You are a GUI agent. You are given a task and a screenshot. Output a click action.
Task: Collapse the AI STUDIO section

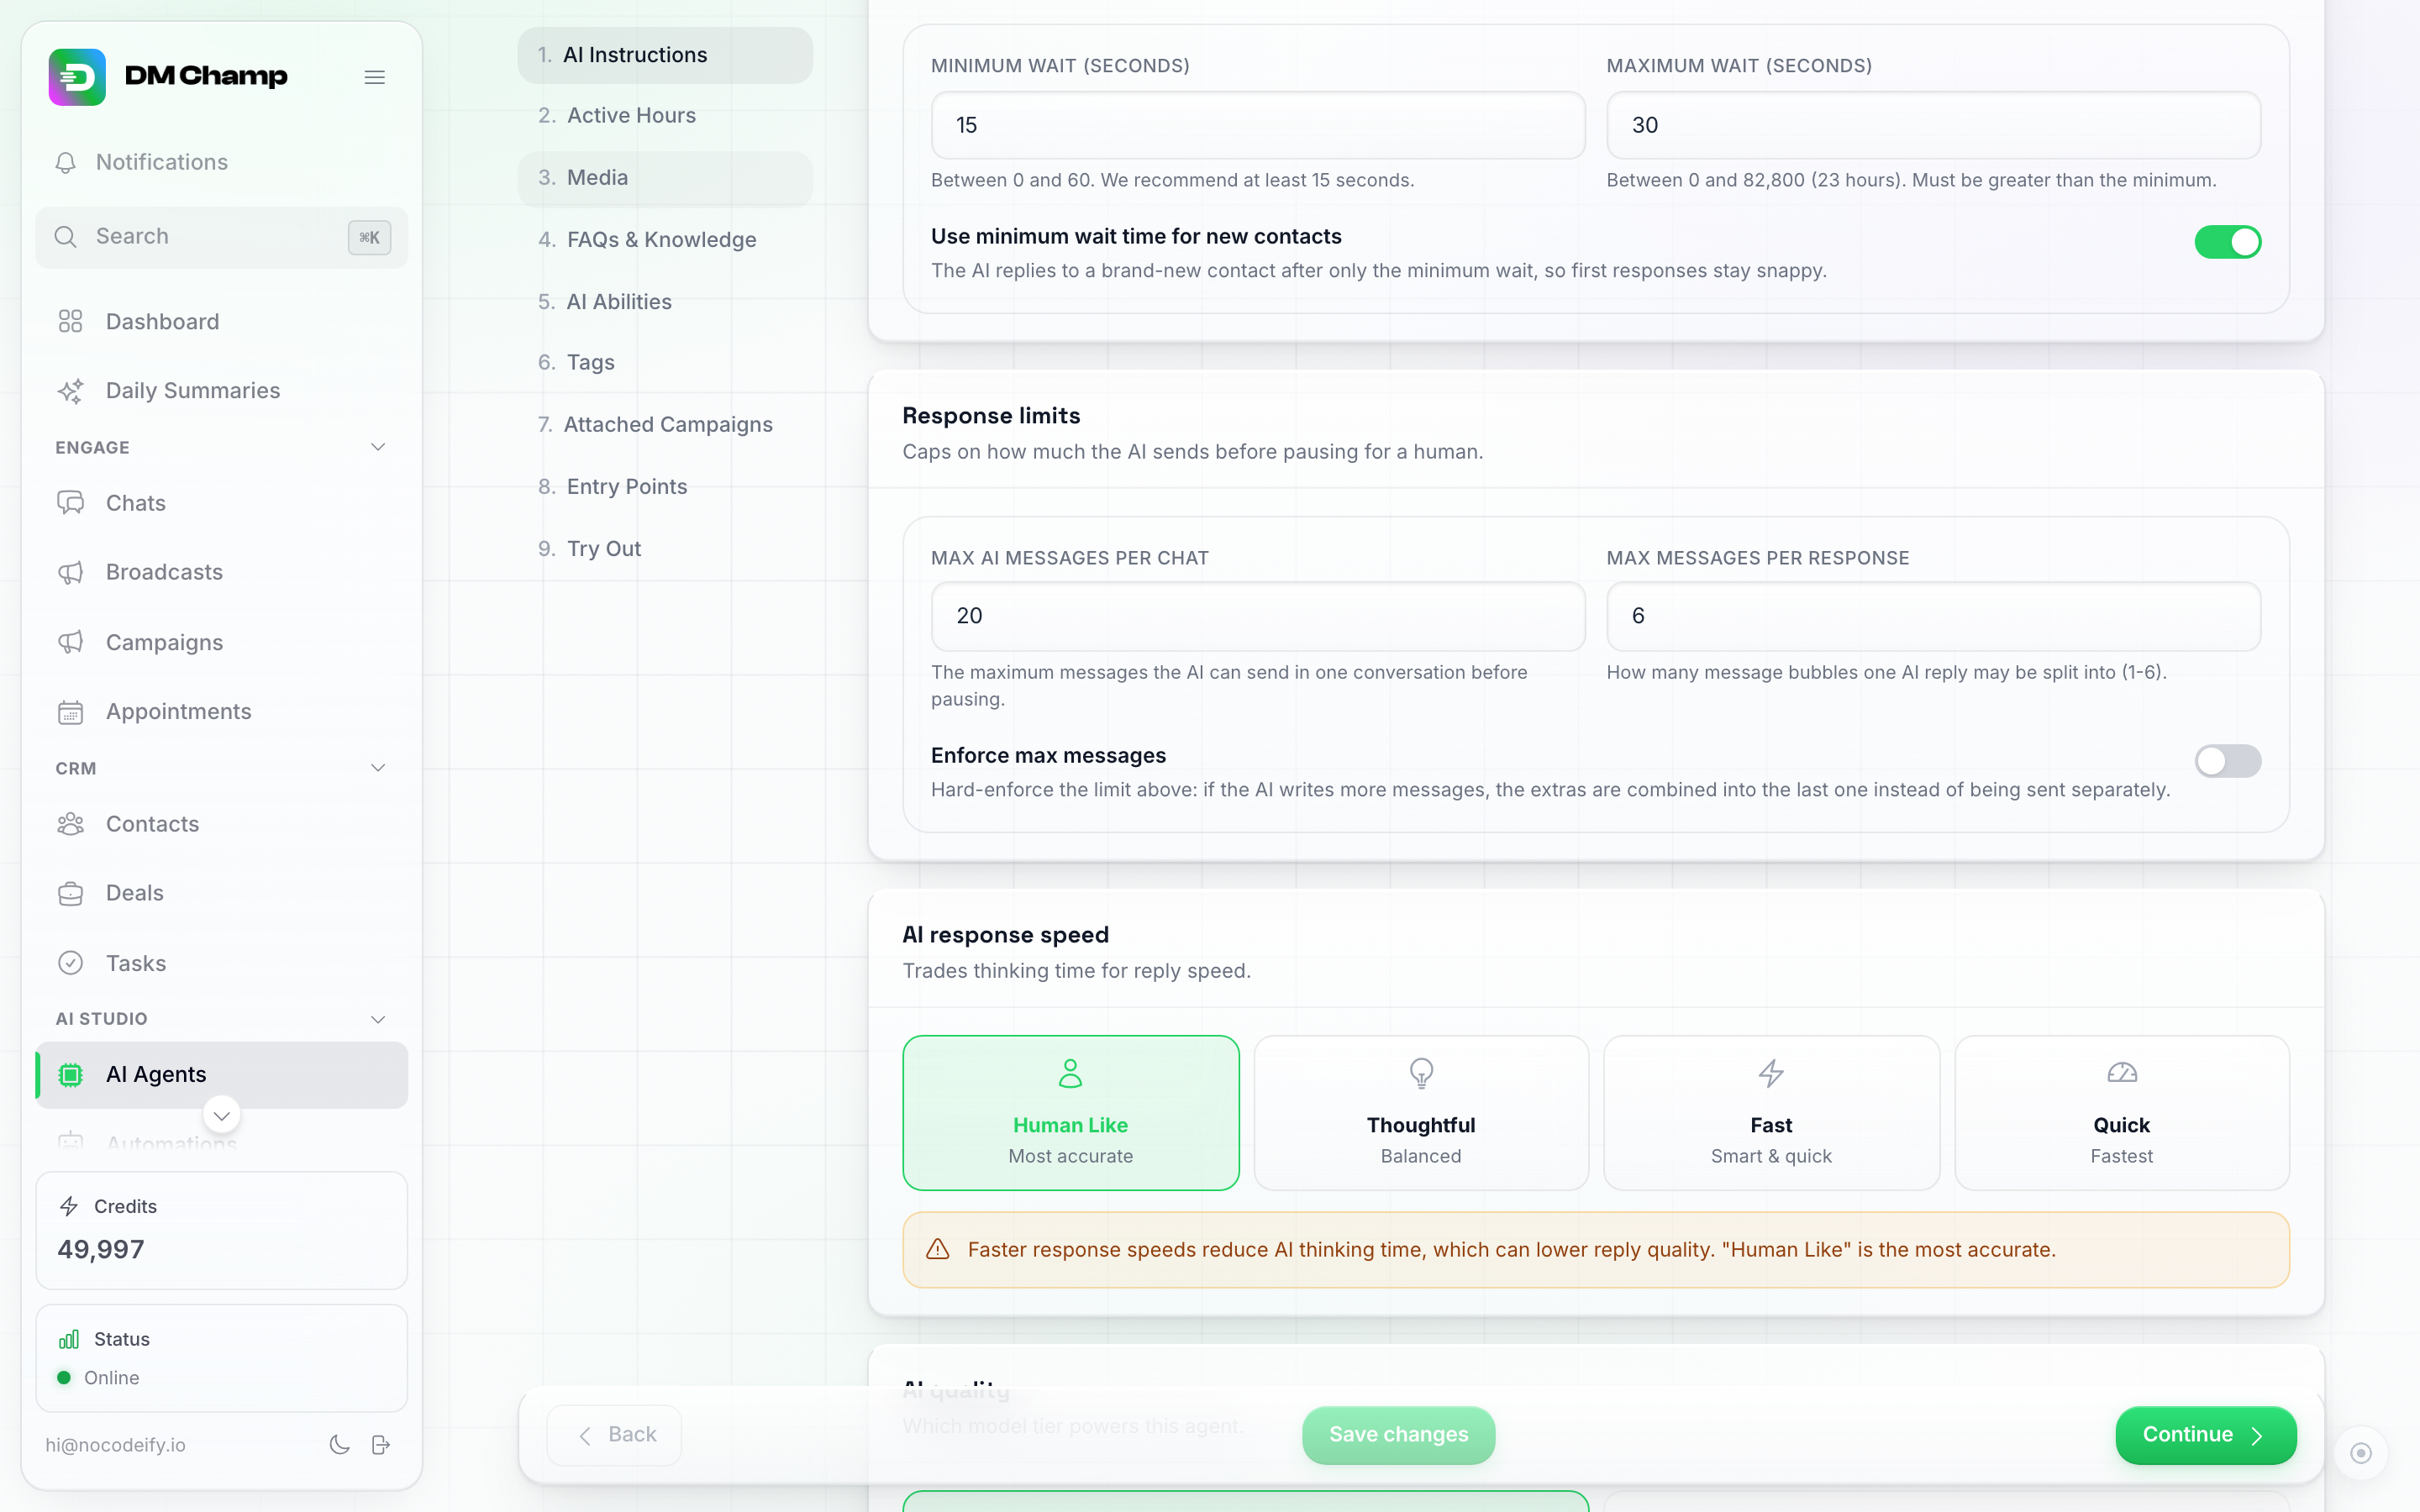click(x=378, y=1019)
